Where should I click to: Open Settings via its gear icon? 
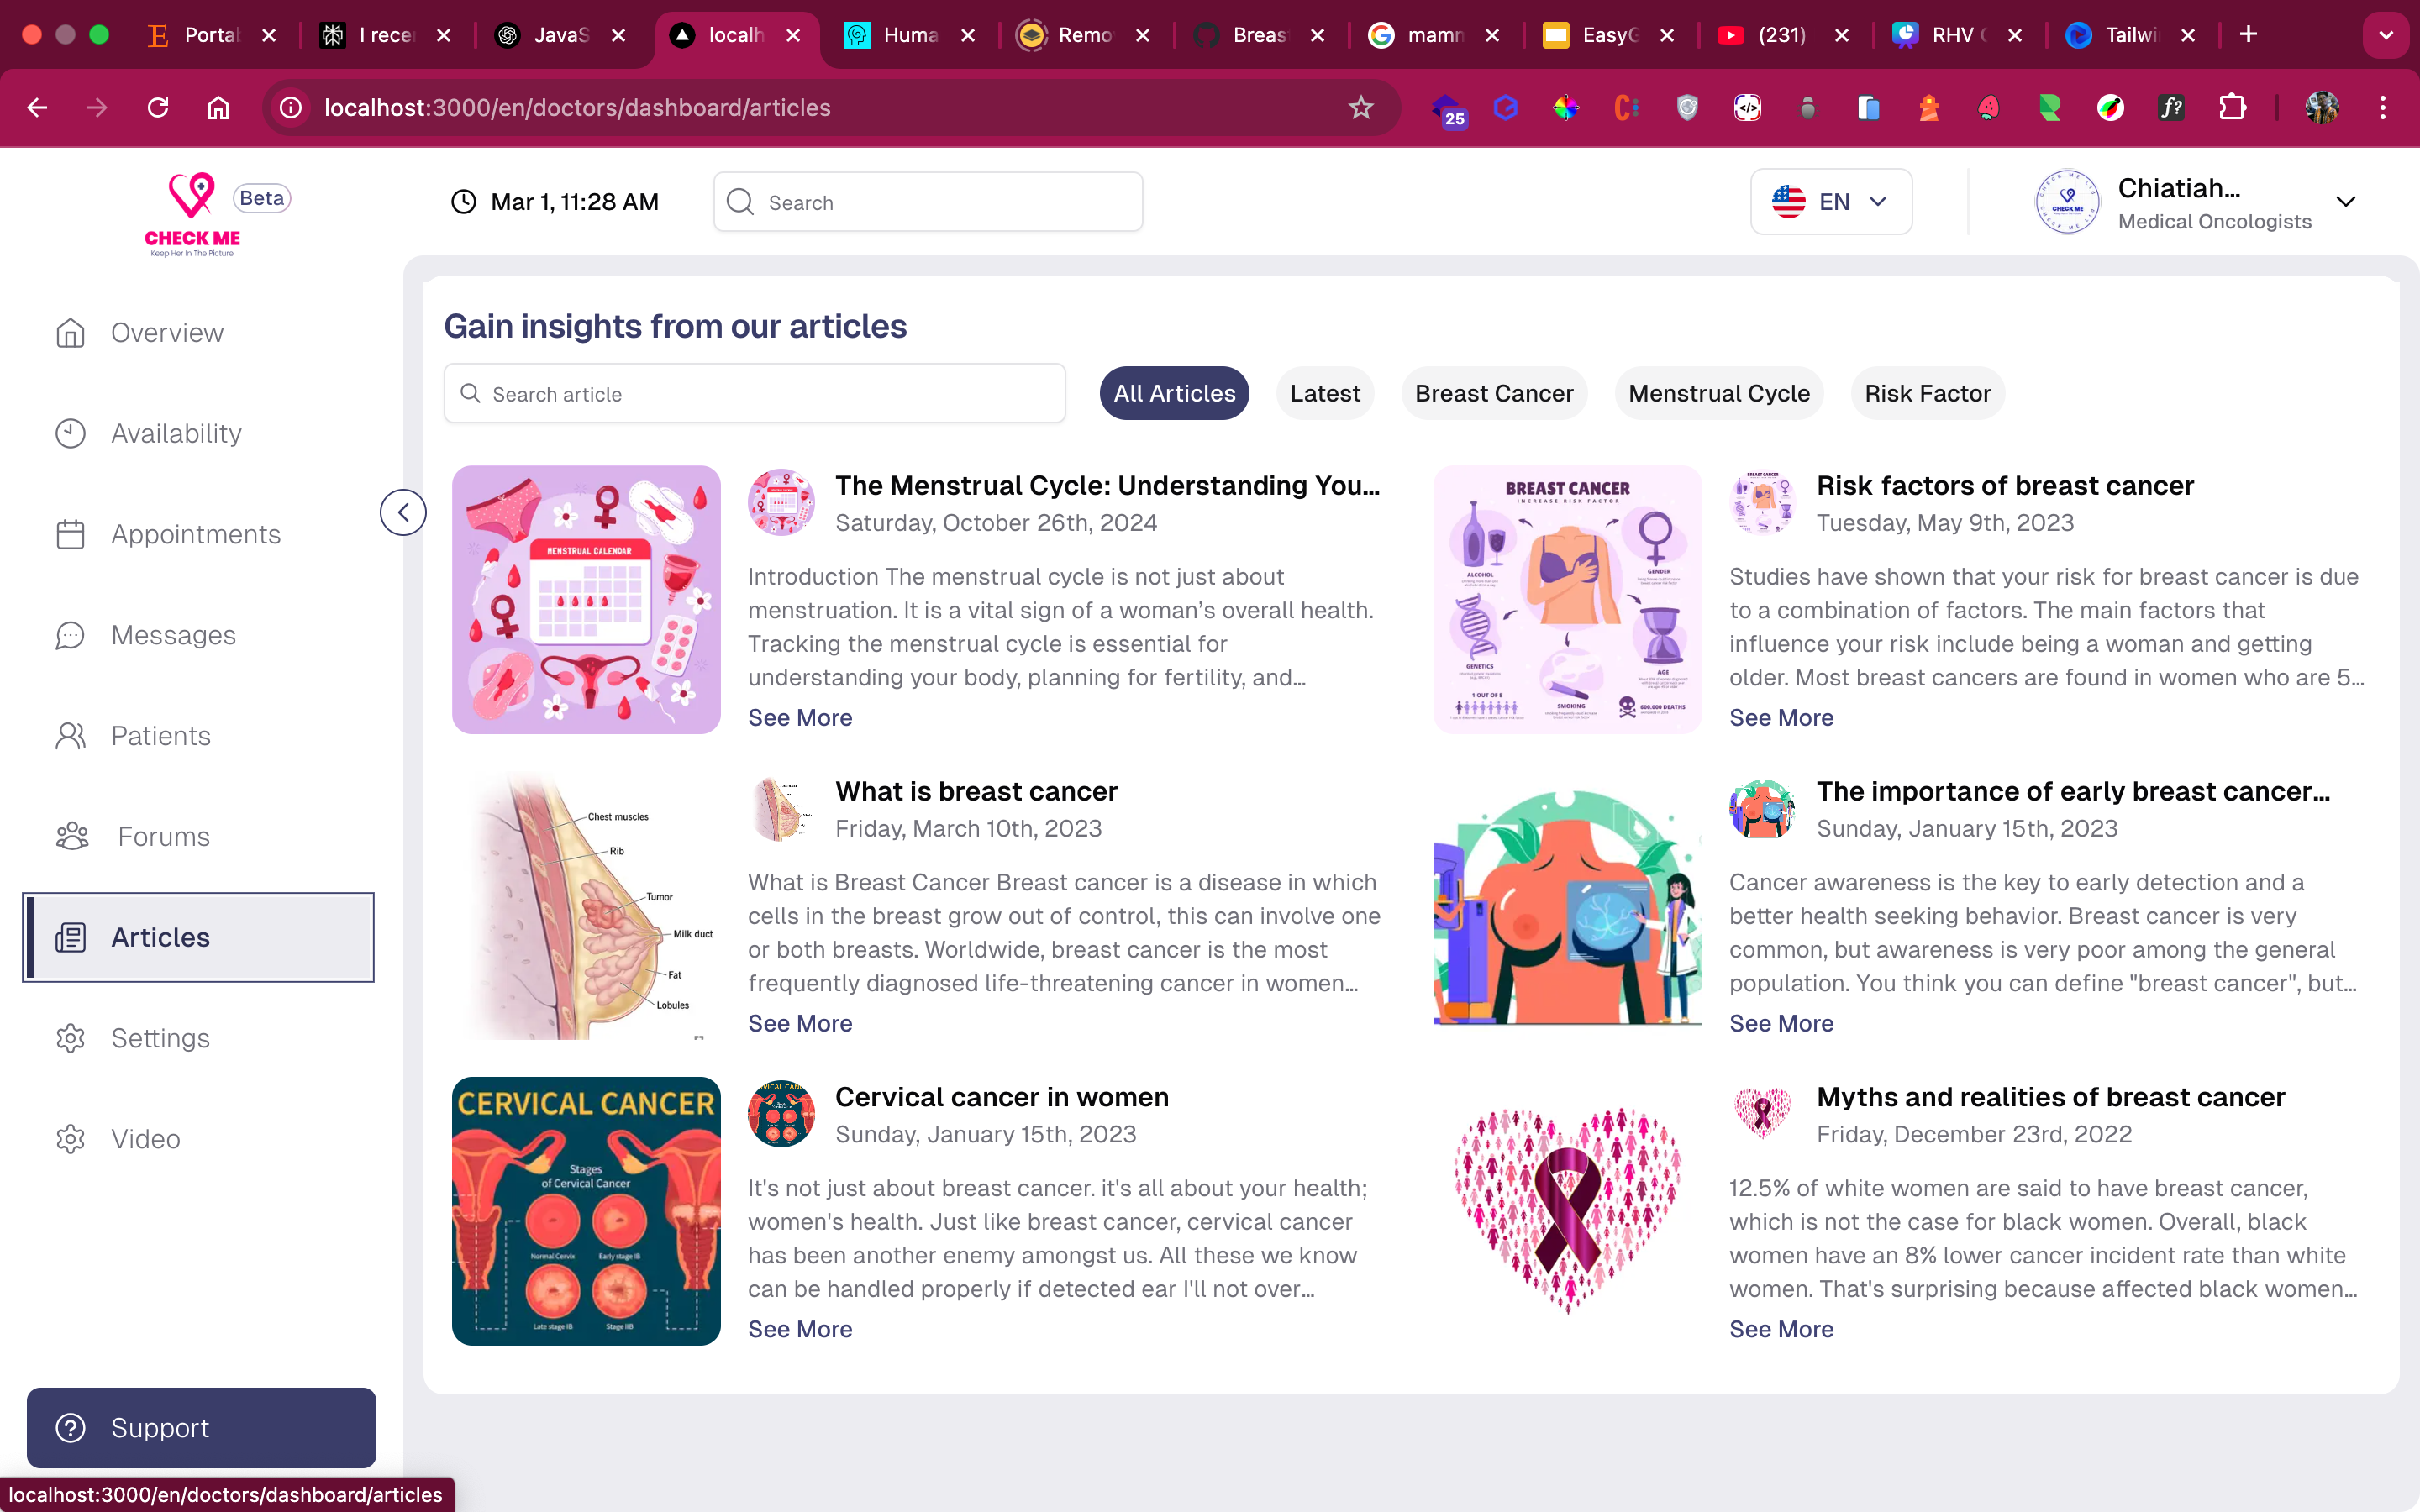point(70,1039)
